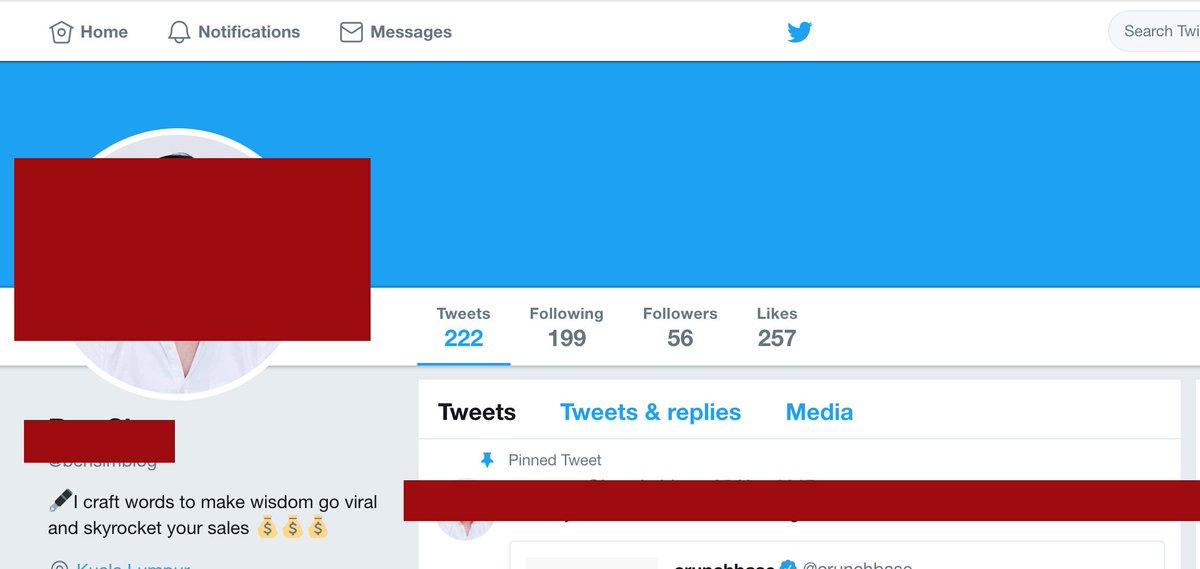Viewport: 1200px width, 569px height.
Task: Open the Following 199 list
Action: (x=567, y=328)
